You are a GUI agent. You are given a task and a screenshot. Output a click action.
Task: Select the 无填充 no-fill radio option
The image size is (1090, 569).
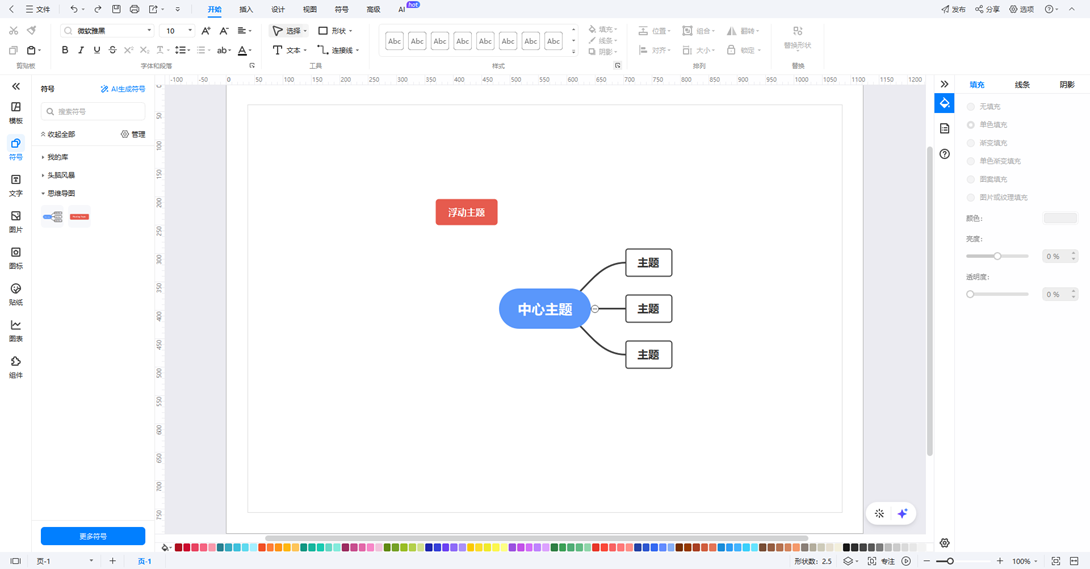pyautogui.click(x=971, y=106)
